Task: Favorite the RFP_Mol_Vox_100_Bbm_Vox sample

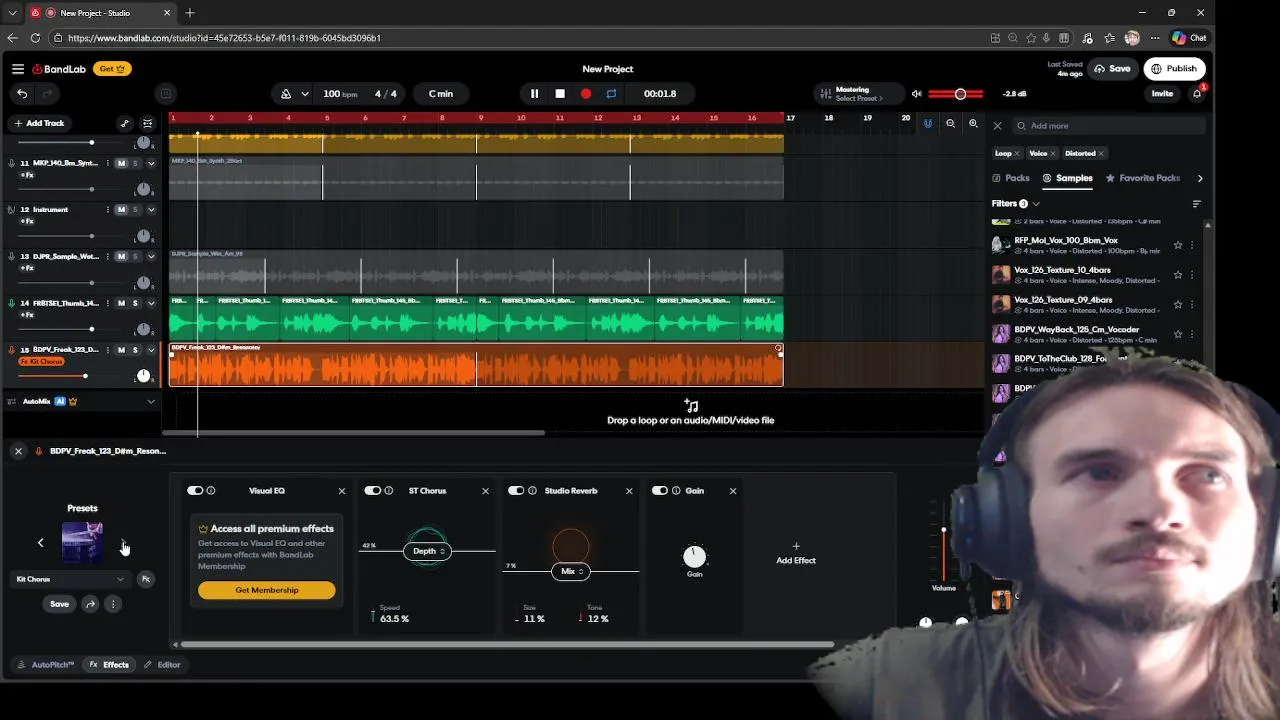Action: click(1178, 245)
